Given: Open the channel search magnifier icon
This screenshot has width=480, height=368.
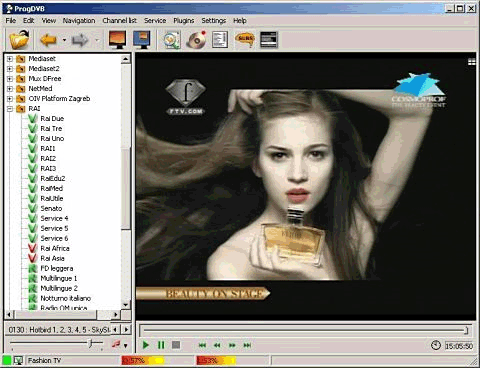Looking at the screenshot, I should 172,40.
